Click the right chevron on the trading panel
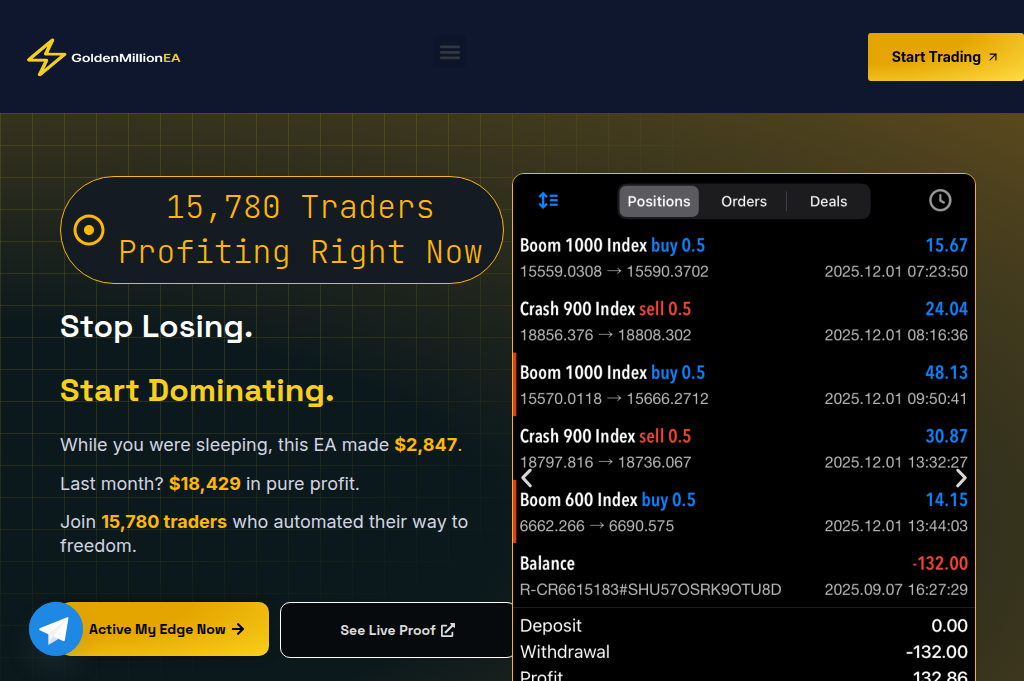 point(961,478)
